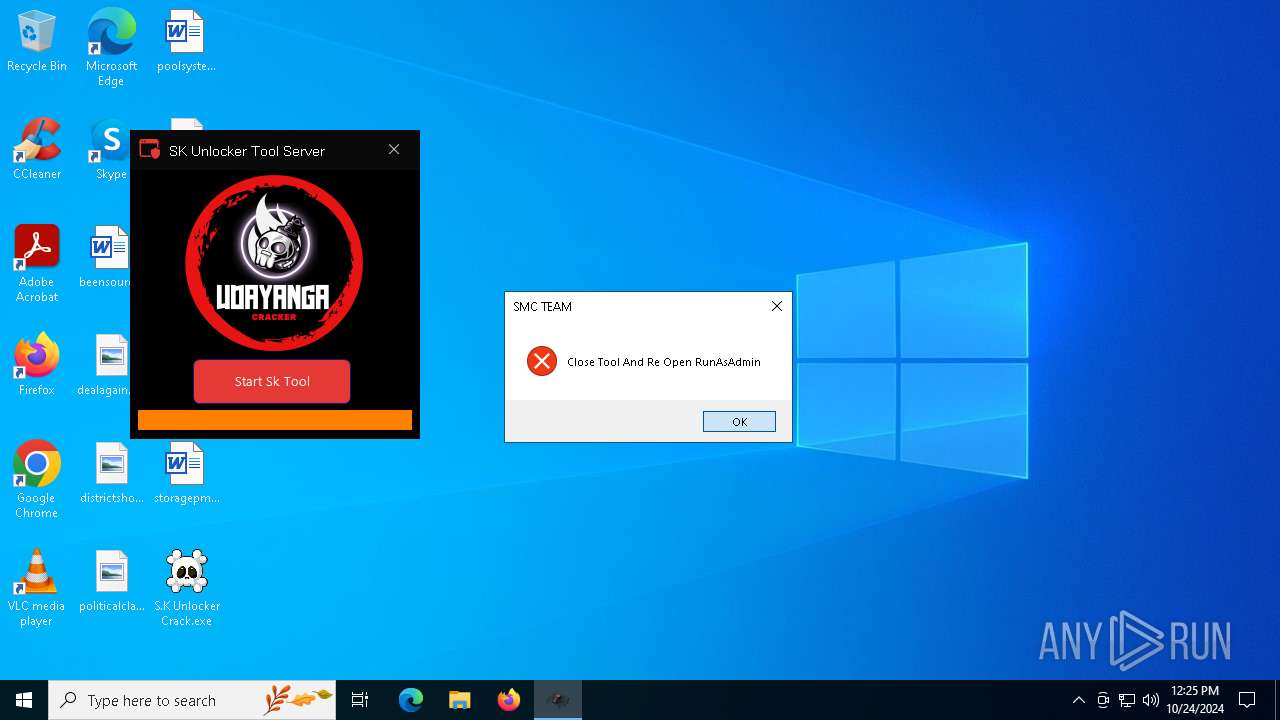The image size is (1280, 720).
Task: Select the politicalcla... image file
Action: pyautogui.click(x=112, y=580)
